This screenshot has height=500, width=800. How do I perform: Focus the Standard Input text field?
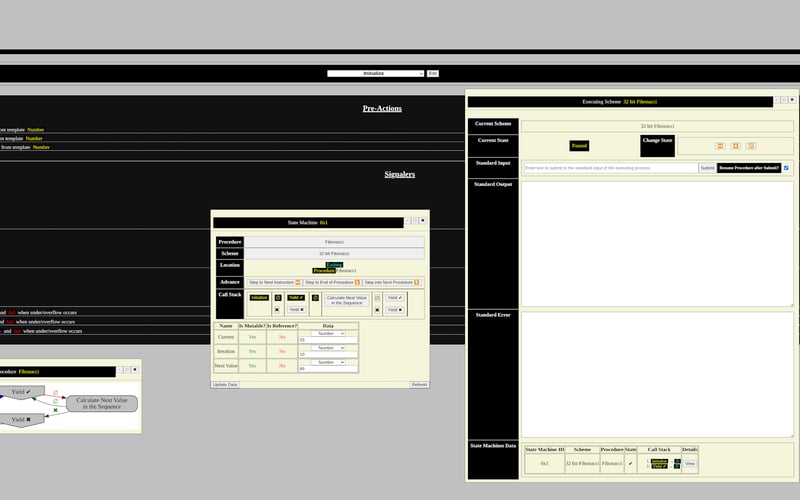click(x=611, y=168)
